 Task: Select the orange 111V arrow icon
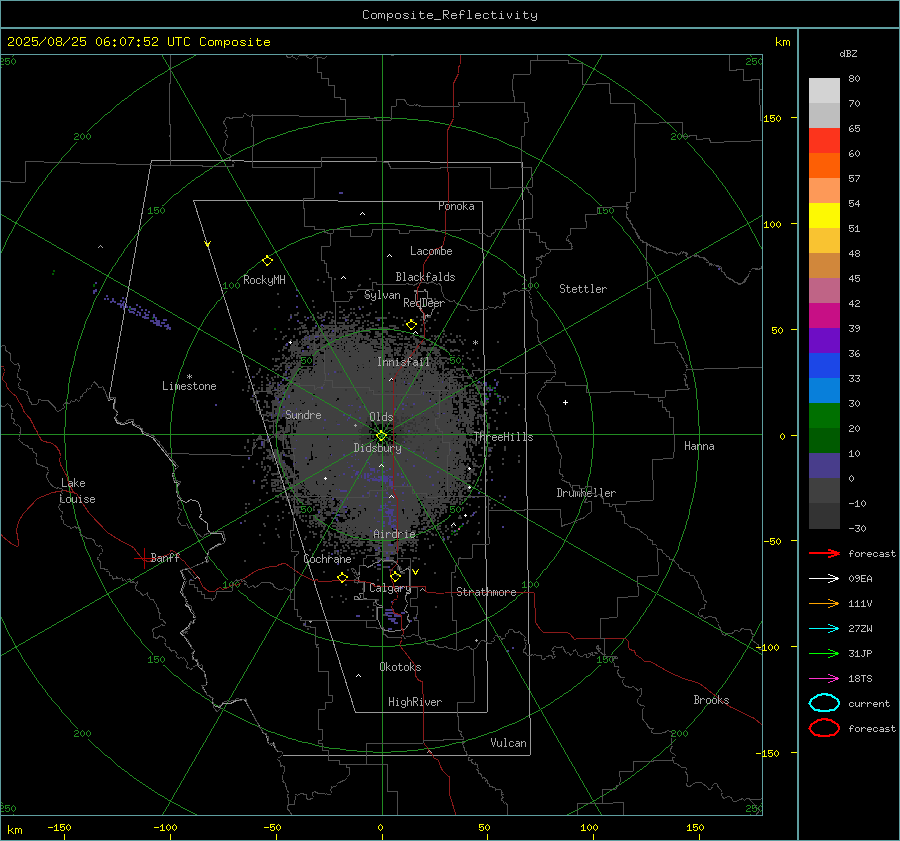tap(824, 603)
